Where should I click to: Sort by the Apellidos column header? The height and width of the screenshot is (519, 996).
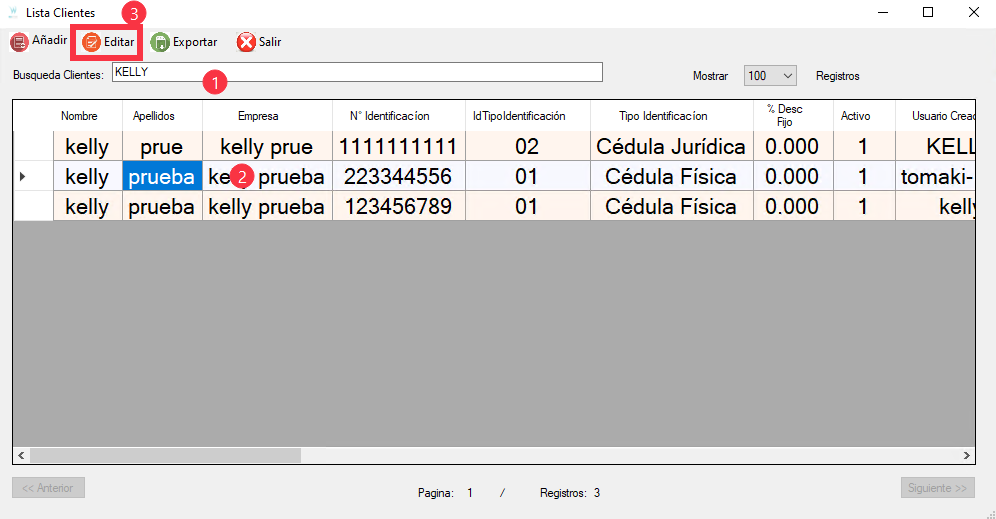pos(154,116)
